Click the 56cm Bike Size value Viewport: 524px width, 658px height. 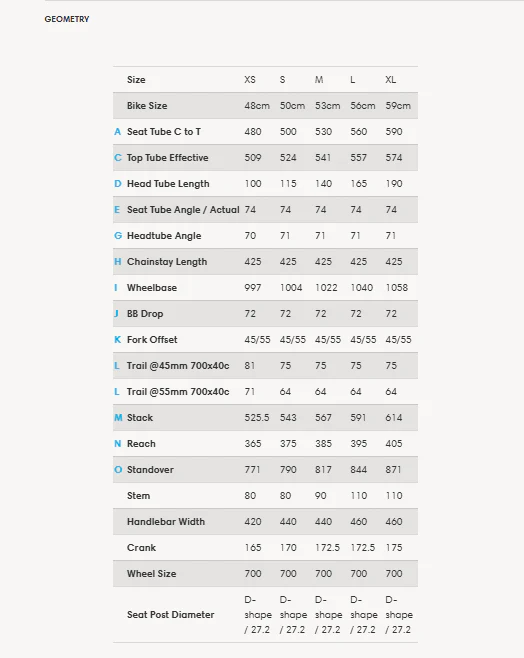click(363, 106)
